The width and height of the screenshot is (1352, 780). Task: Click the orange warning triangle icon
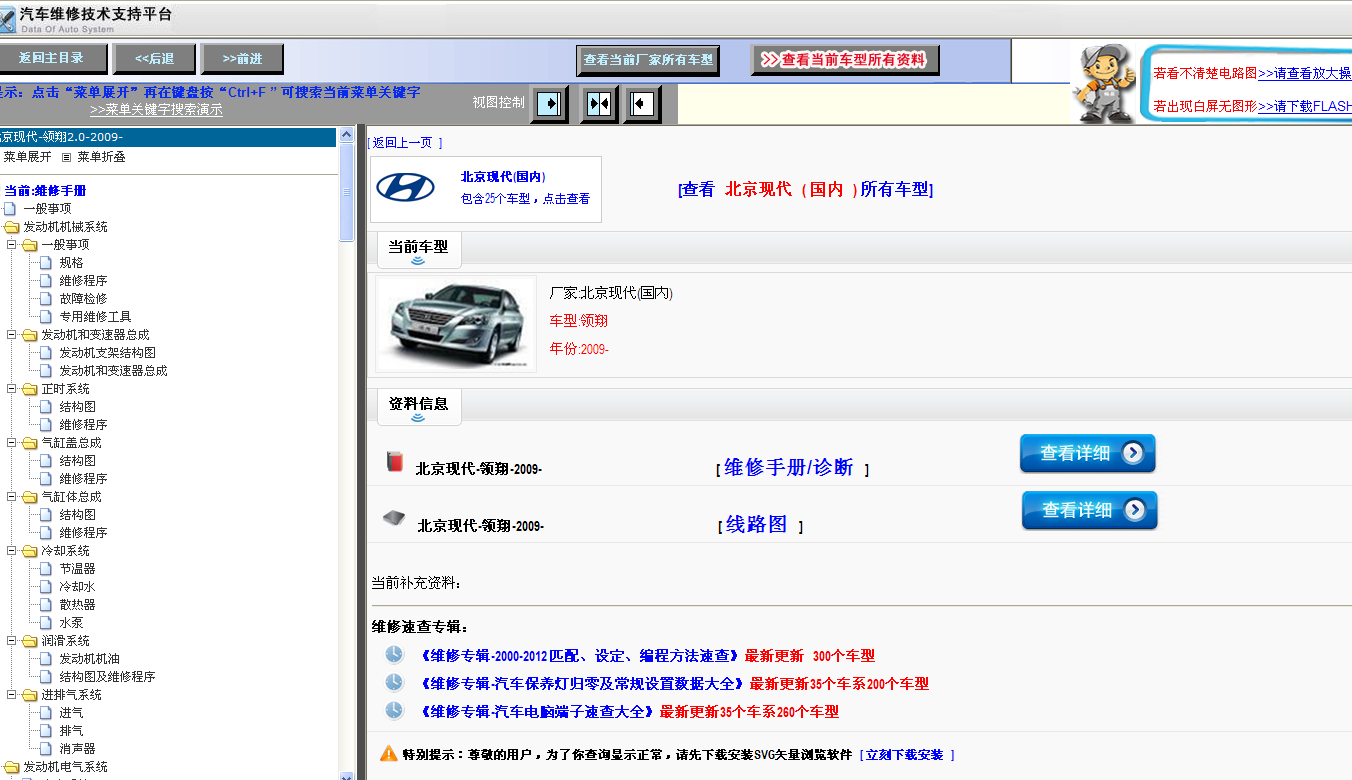click(x=389, y=753)
